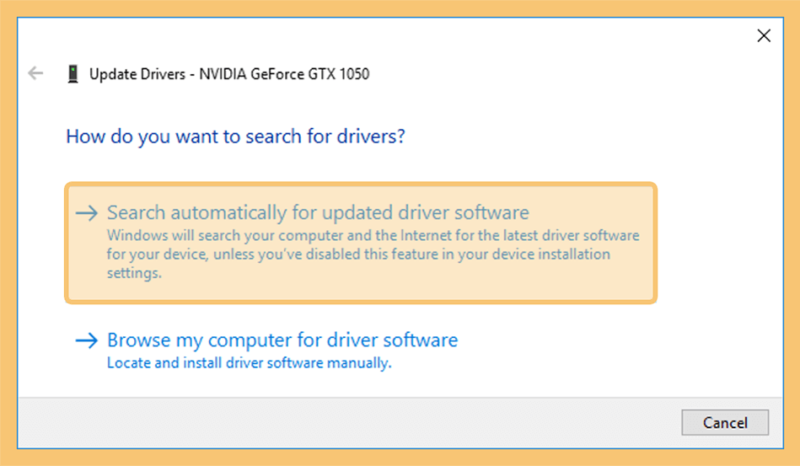Click arrow icon beside Search automatically option
Screen dimensions: 800x466
(x=87, y=213)
